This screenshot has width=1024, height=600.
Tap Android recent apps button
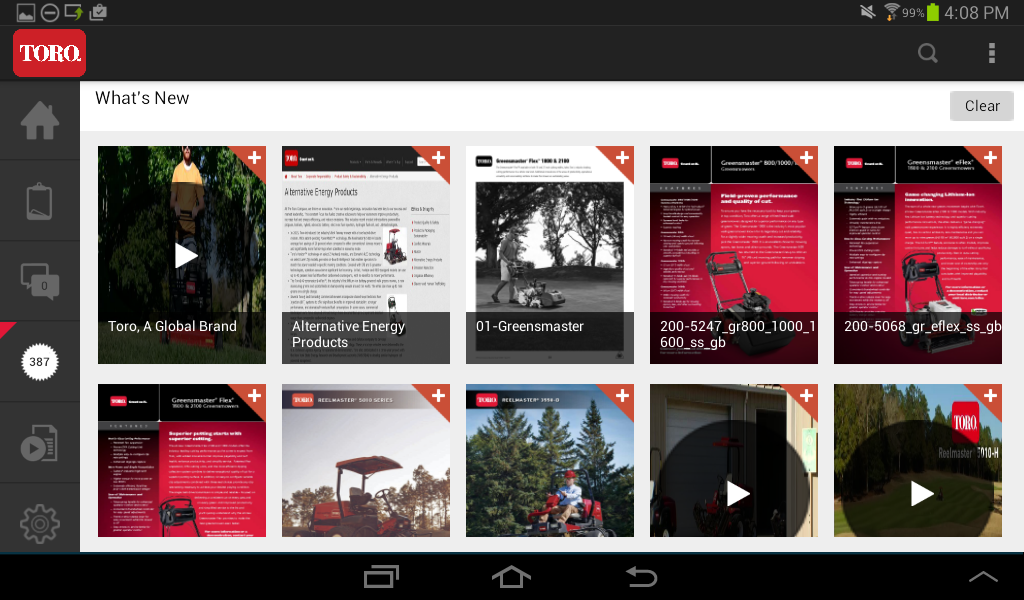pyautogui.click(x=381, y=576)
